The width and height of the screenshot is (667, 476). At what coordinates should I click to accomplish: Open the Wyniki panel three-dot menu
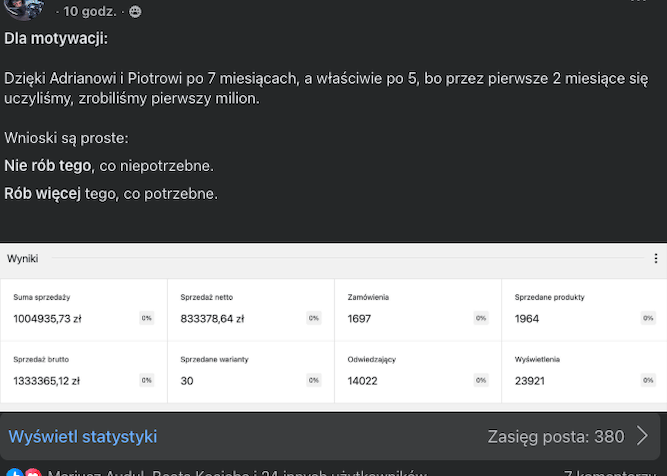click(x=656, y=258)
